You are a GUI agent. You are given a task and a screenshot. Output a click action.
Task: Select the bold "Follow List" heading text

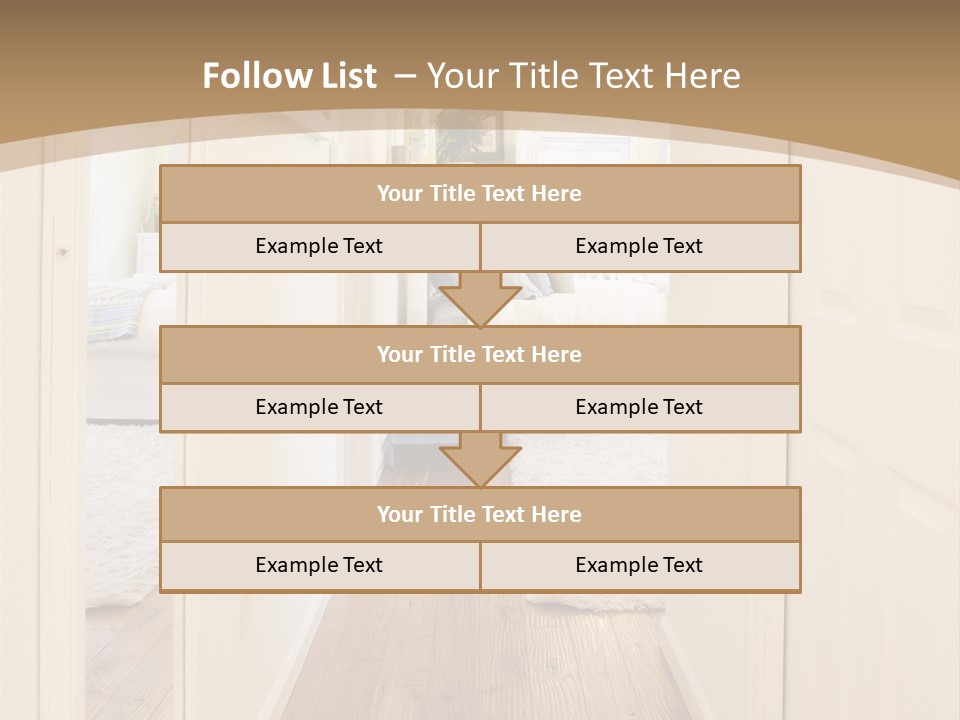point(290,76)
